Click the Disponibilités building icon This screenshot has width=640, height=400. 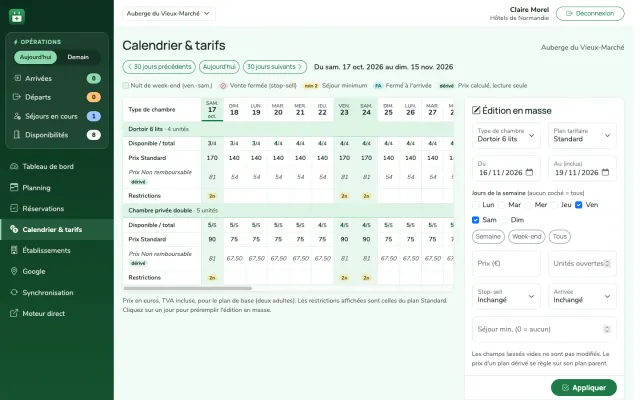click(x=17, y=135)
